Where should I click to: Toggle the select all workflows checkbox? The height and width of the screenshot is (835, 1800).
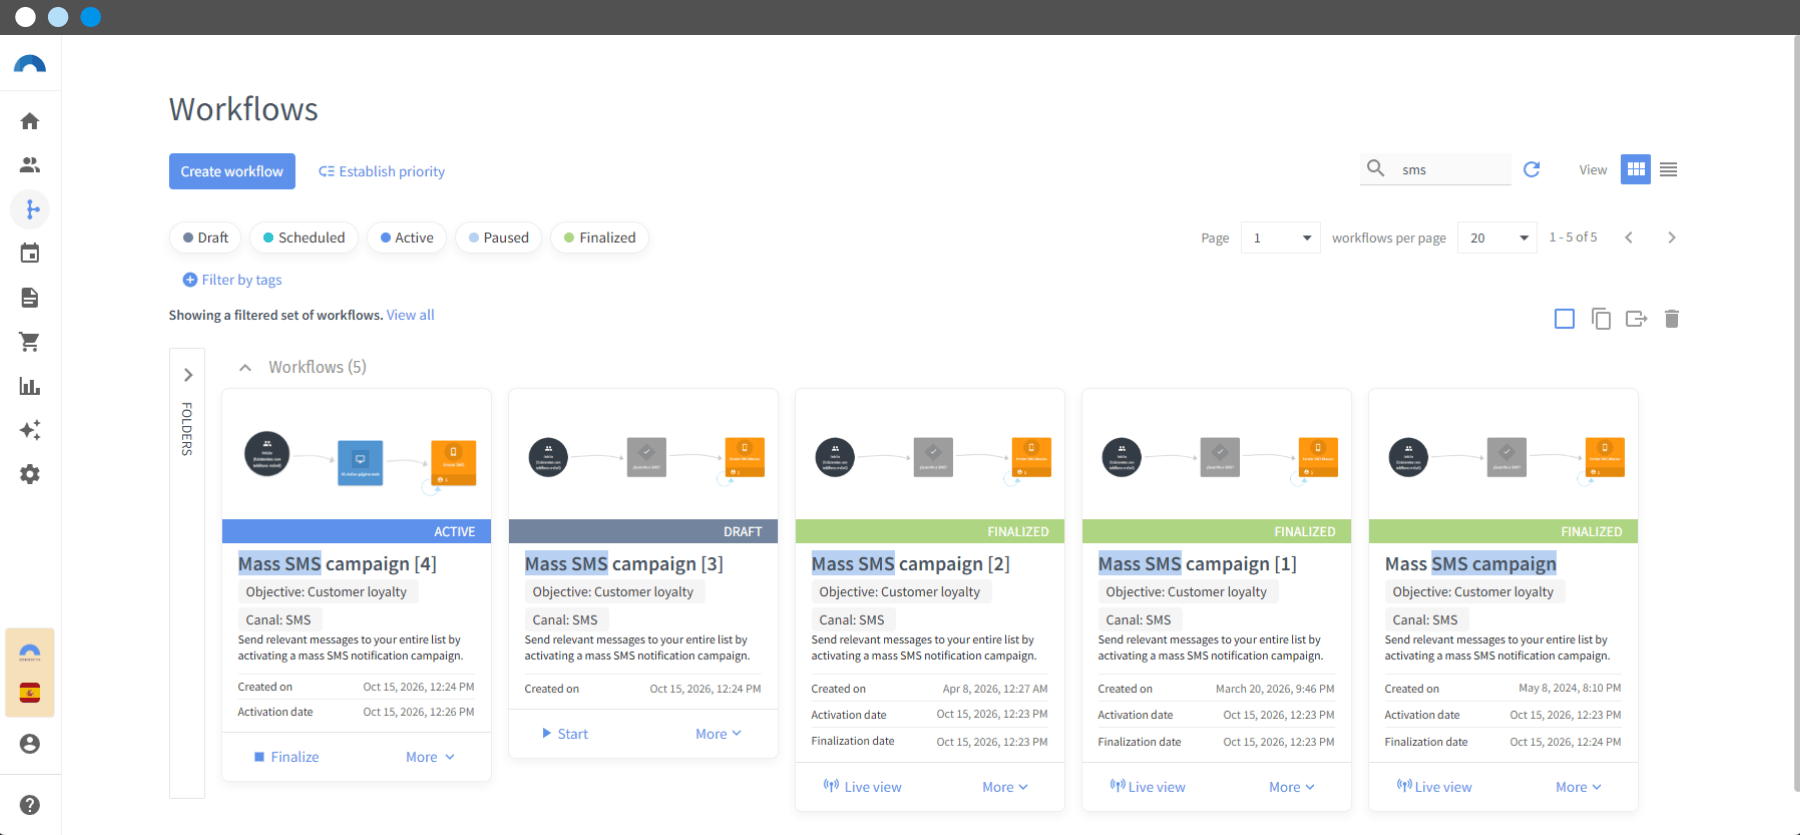point(1565,319)
